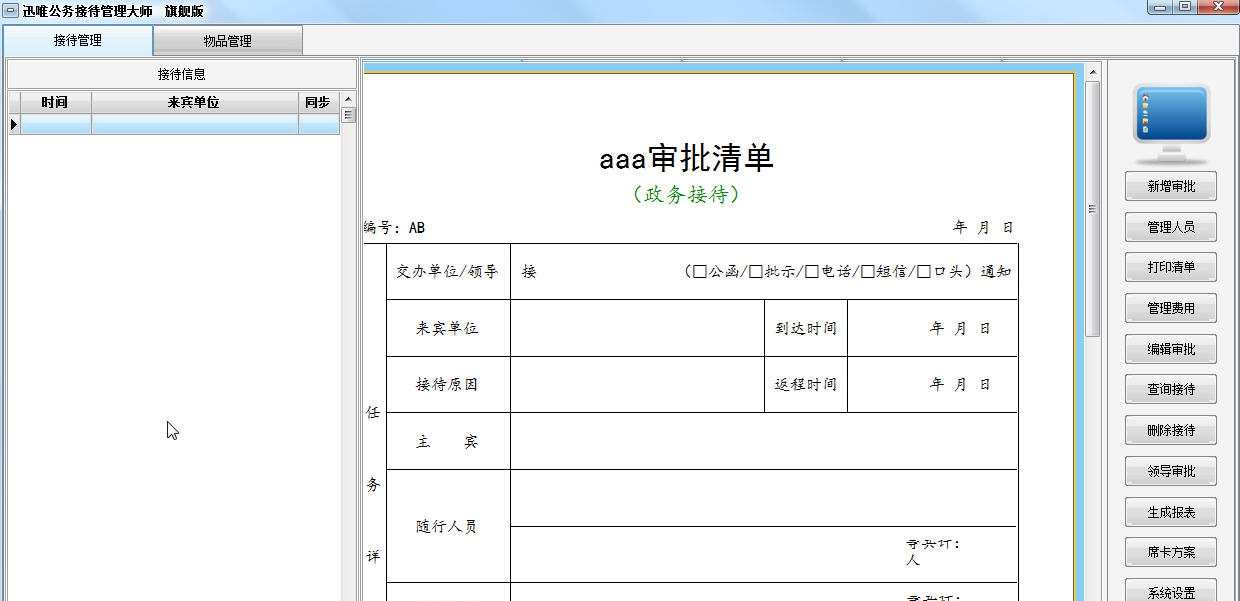Switch to the 物品管理 tab
This screenshot has width=1240, height=601.
(227, 40)
